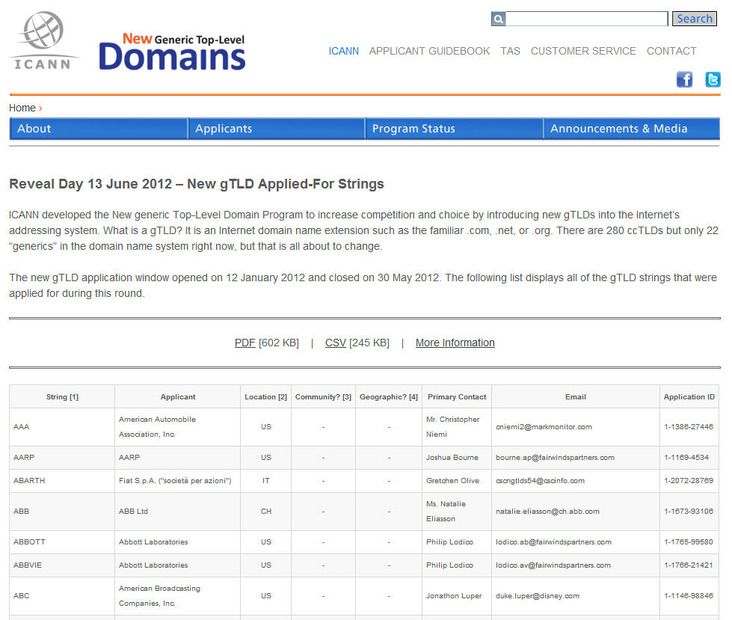This screenshot has width=732, height=620.
Task: Open the Applicants menu tab
Action: 276,128
